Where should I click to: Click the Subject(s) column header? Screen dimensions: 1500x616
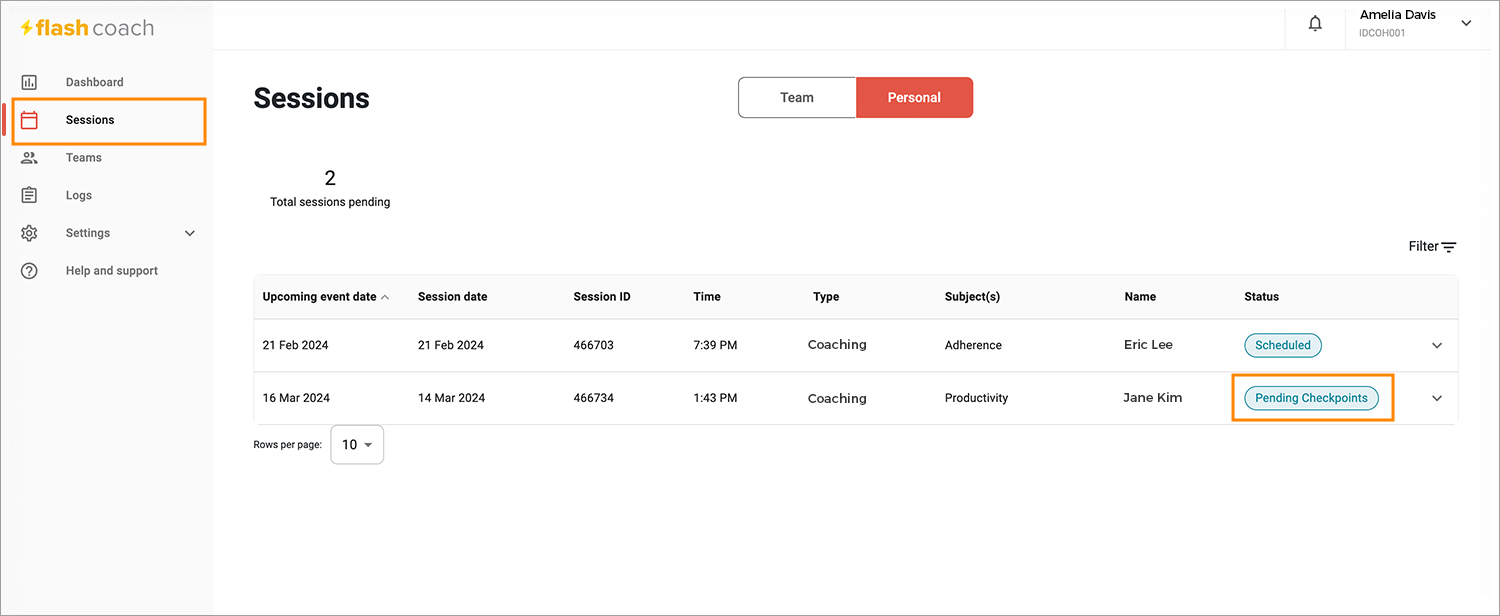(972, 297)
